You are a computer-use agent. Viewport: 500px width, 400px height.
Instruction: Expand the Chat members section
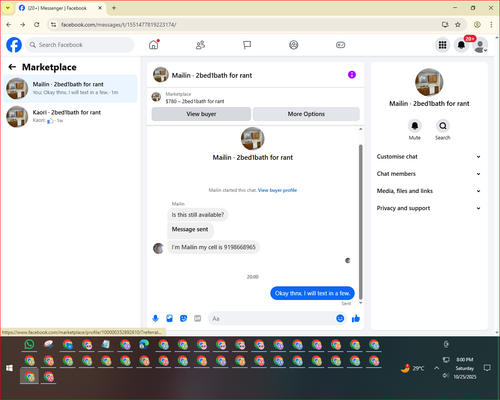[x=429, y=174]
